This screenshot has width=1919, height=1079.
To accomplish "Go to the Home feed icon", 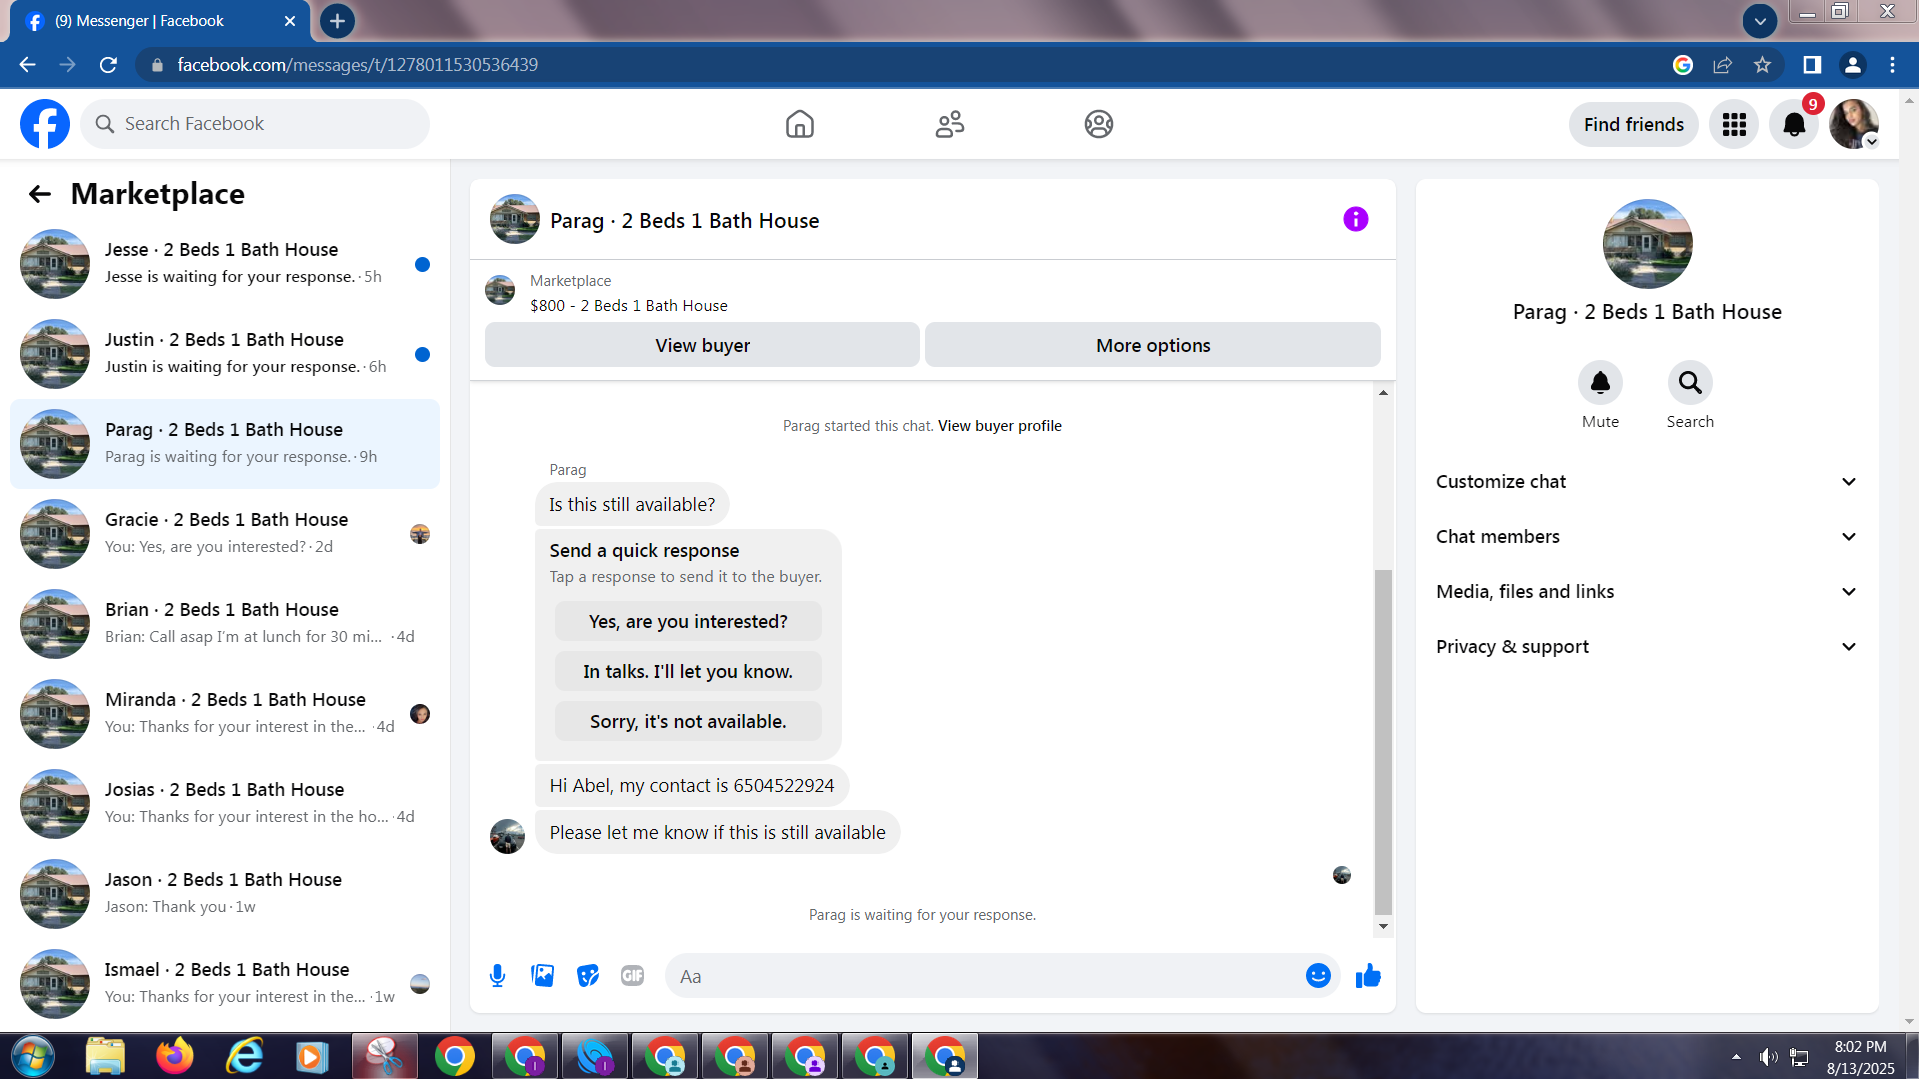I will [800, 124].
